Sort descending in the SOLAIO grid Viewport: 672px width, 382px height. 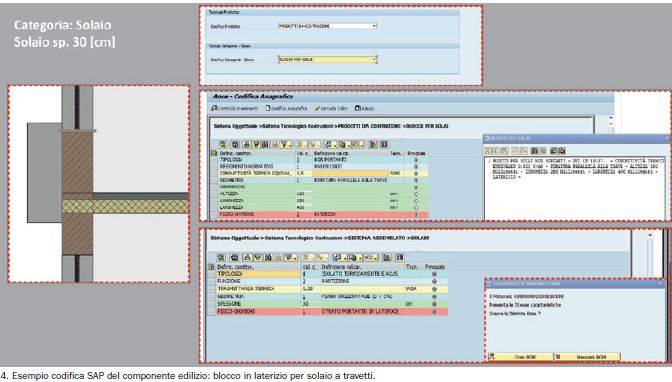(258, 257)
